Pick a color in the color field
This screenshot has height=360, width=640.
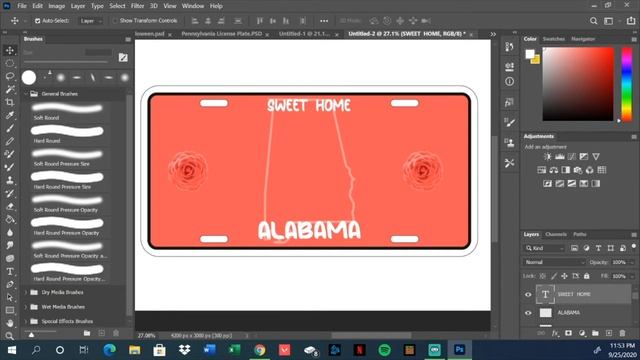[578, 84]
